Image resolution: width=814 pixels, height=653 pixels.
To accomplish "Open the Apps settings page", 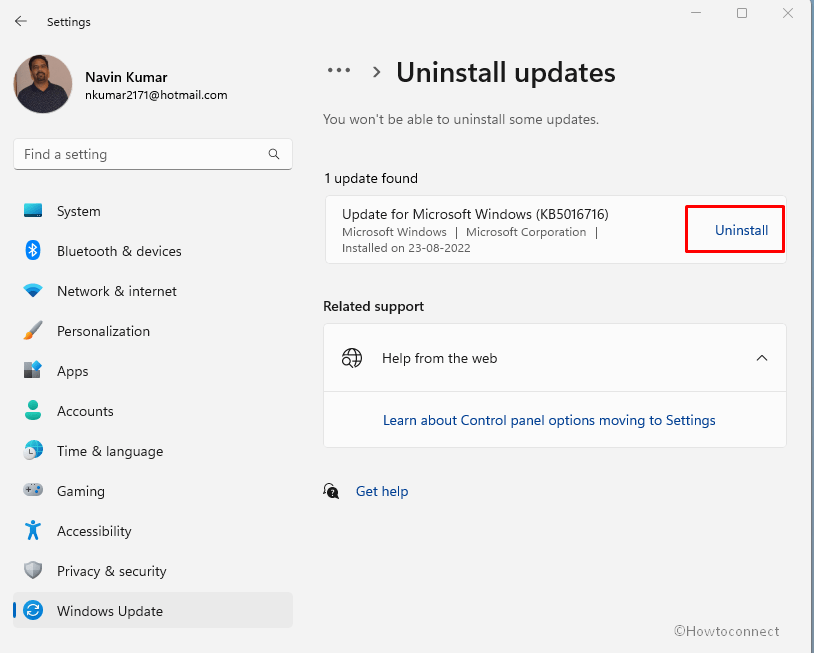I will pyautogui.click(x=153, y=371).
